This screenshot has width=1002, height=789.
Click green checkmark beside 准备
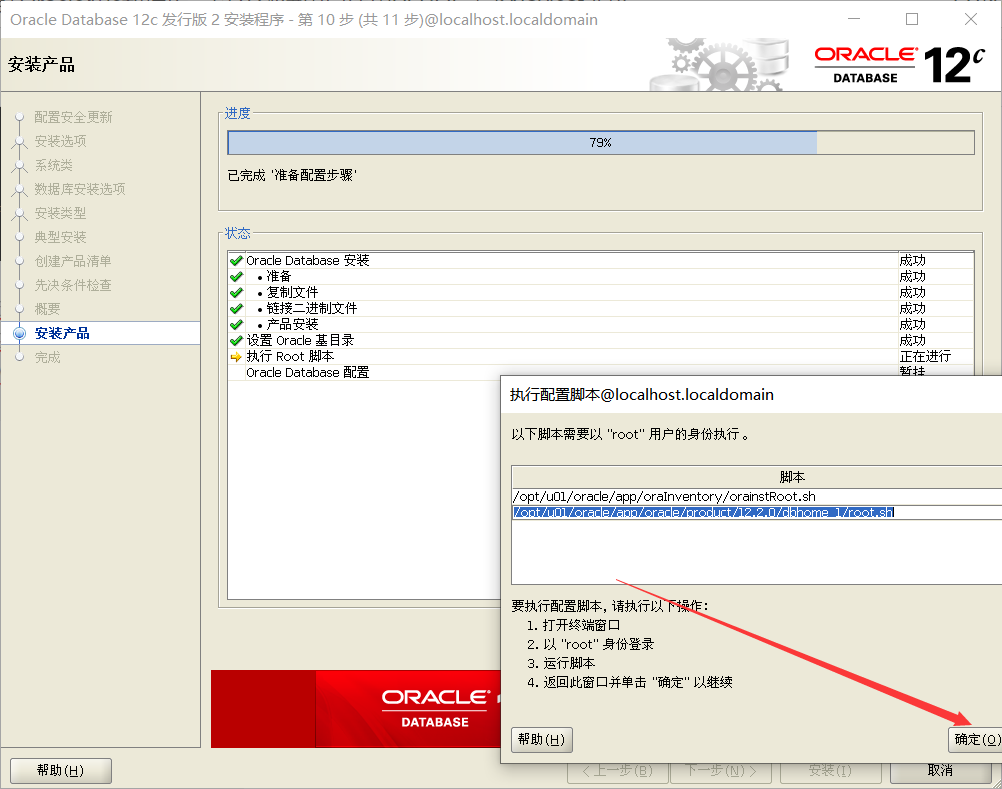pyautogui.click(x=236, y=277)
